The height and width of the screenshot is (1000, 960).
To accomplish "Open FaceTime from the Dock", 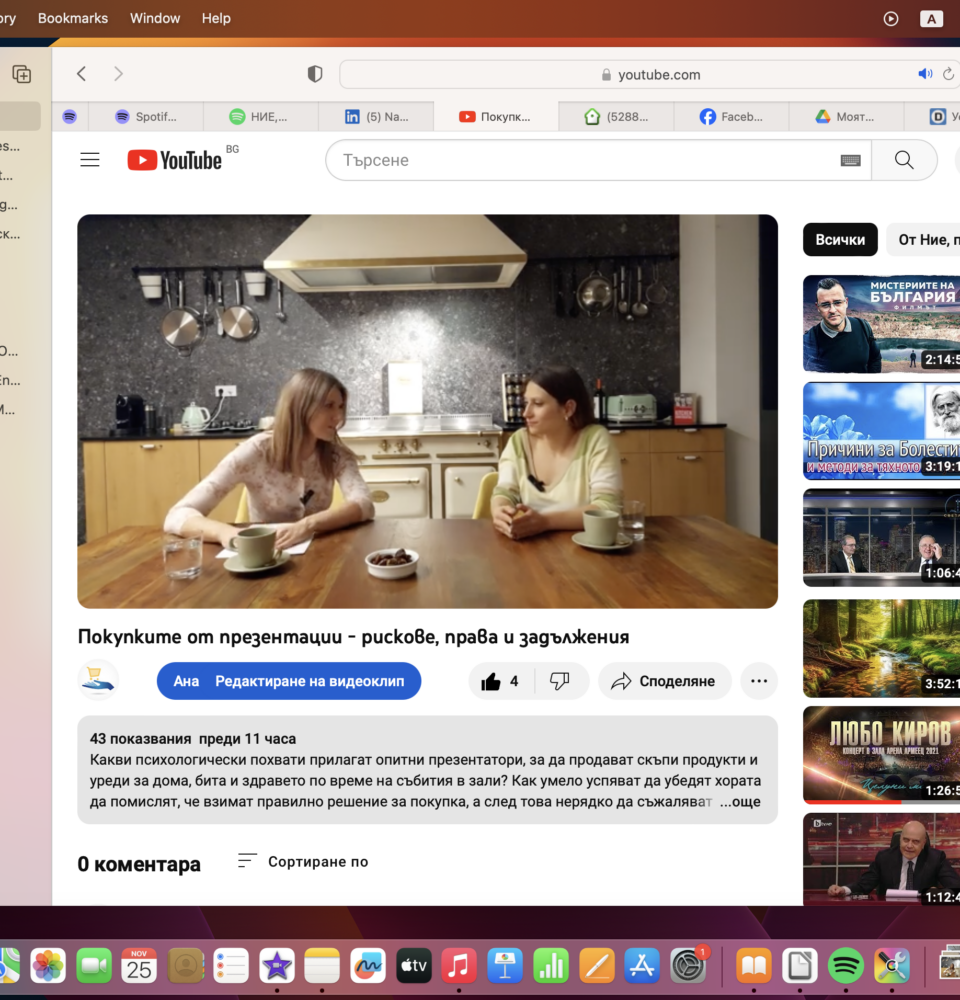I will 94,966.
